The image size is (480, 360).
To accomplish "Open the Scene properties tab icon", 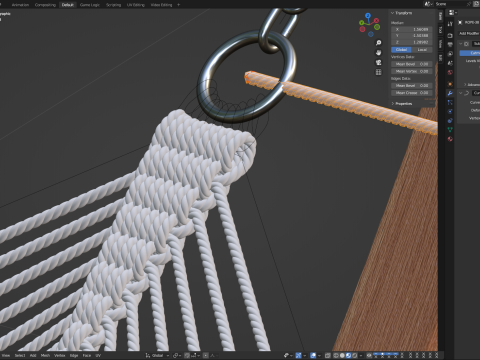I will [x=450, y=63].
